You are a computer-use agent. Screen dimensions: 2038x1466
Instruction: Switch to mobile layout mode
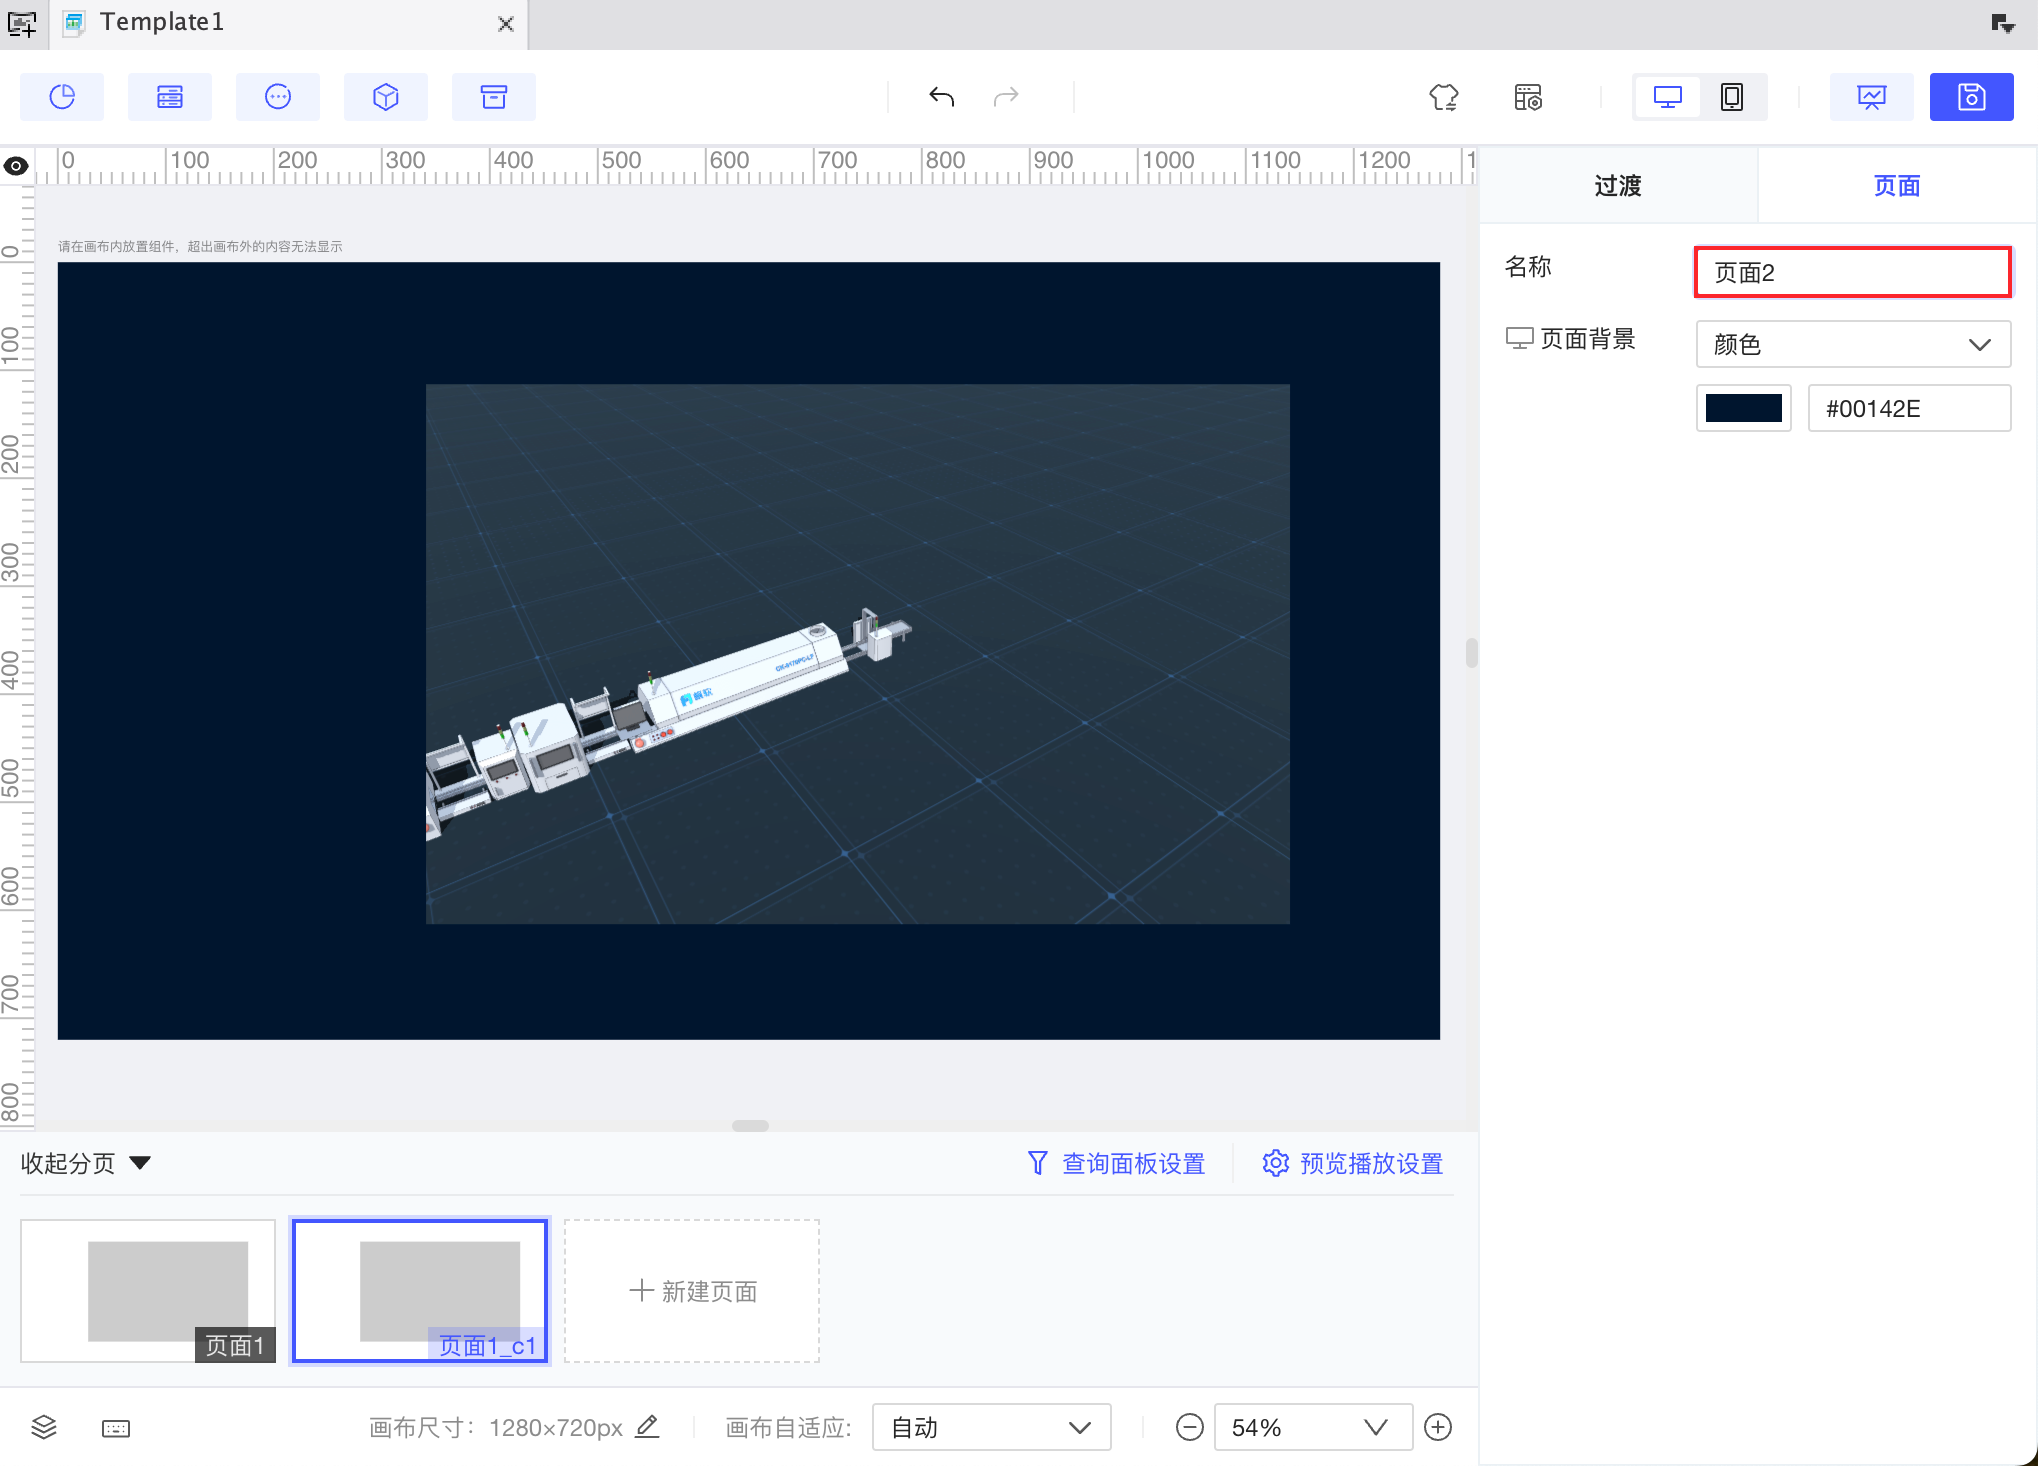pos(1731,97)
